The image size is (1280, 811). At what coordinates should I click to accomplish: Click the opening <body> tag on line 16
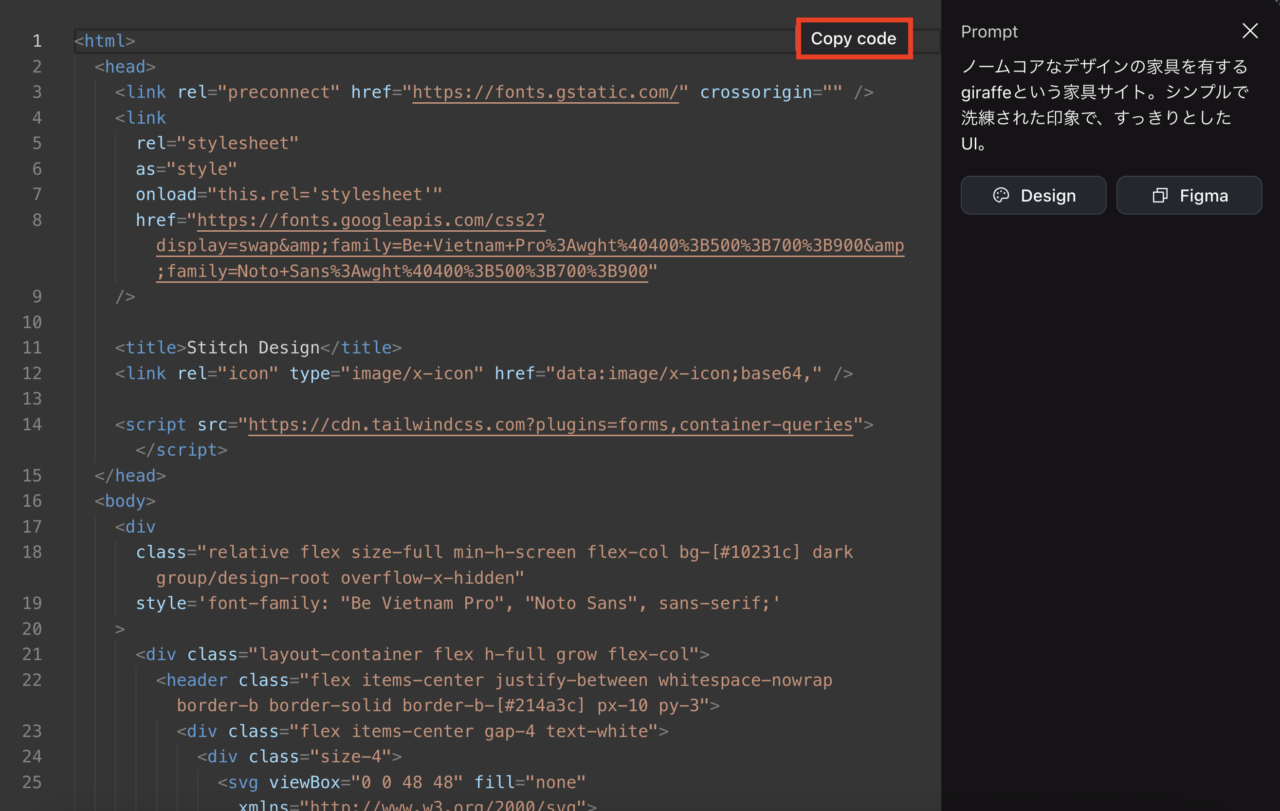click(x=125, y=501)
